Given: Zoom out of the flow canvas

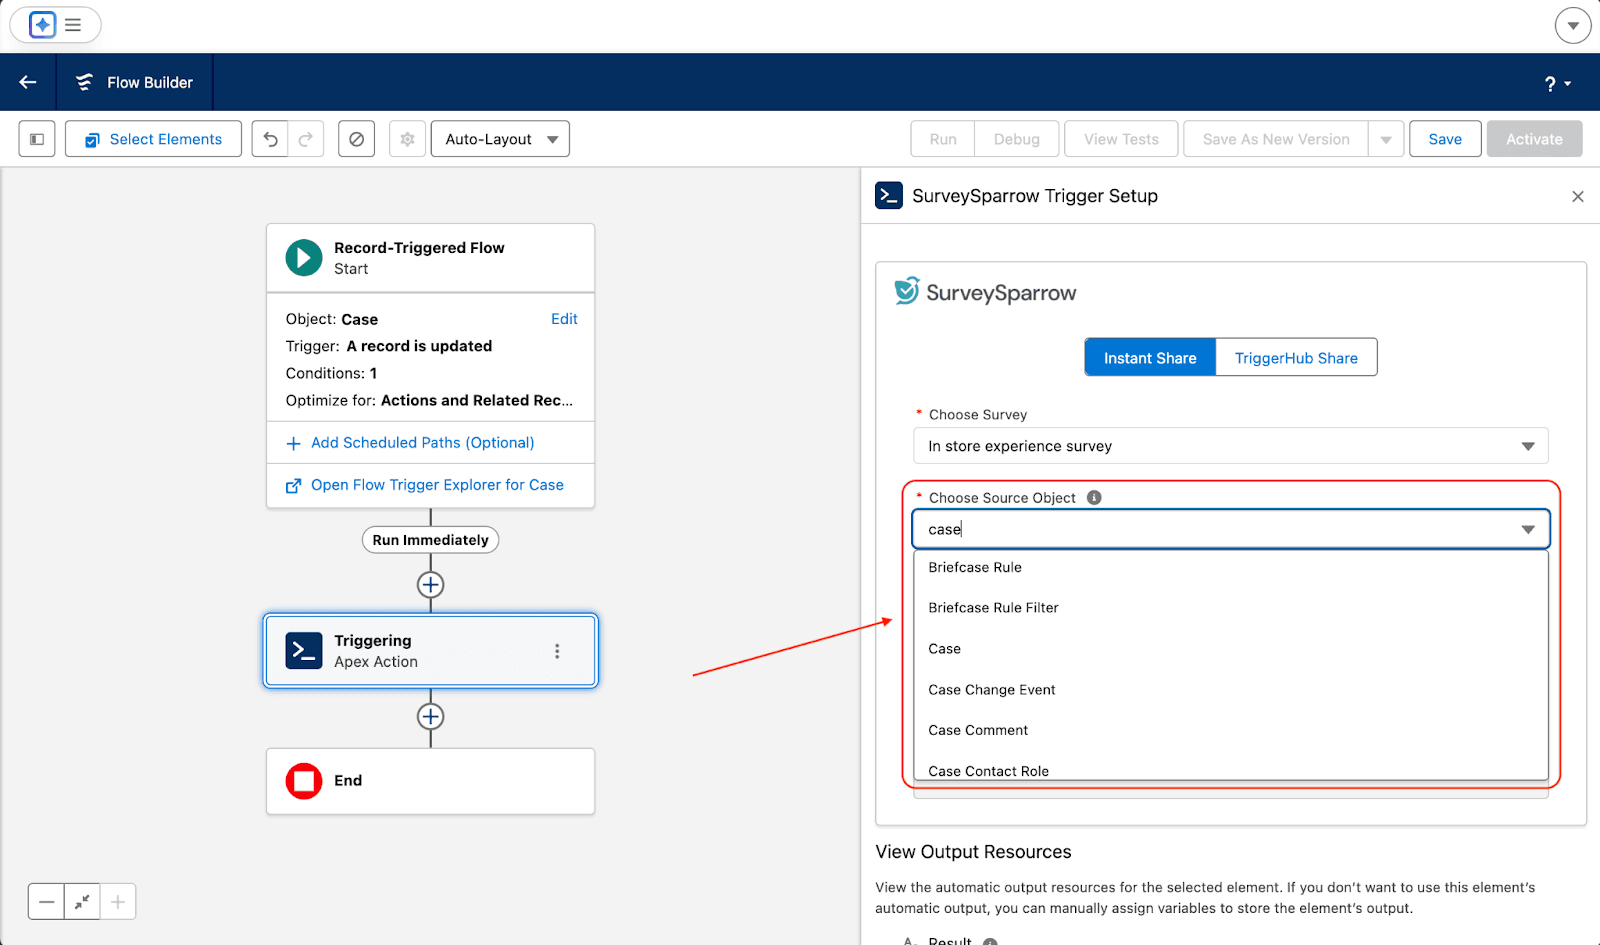Looking at the screenshot, I should click(46, 902).
